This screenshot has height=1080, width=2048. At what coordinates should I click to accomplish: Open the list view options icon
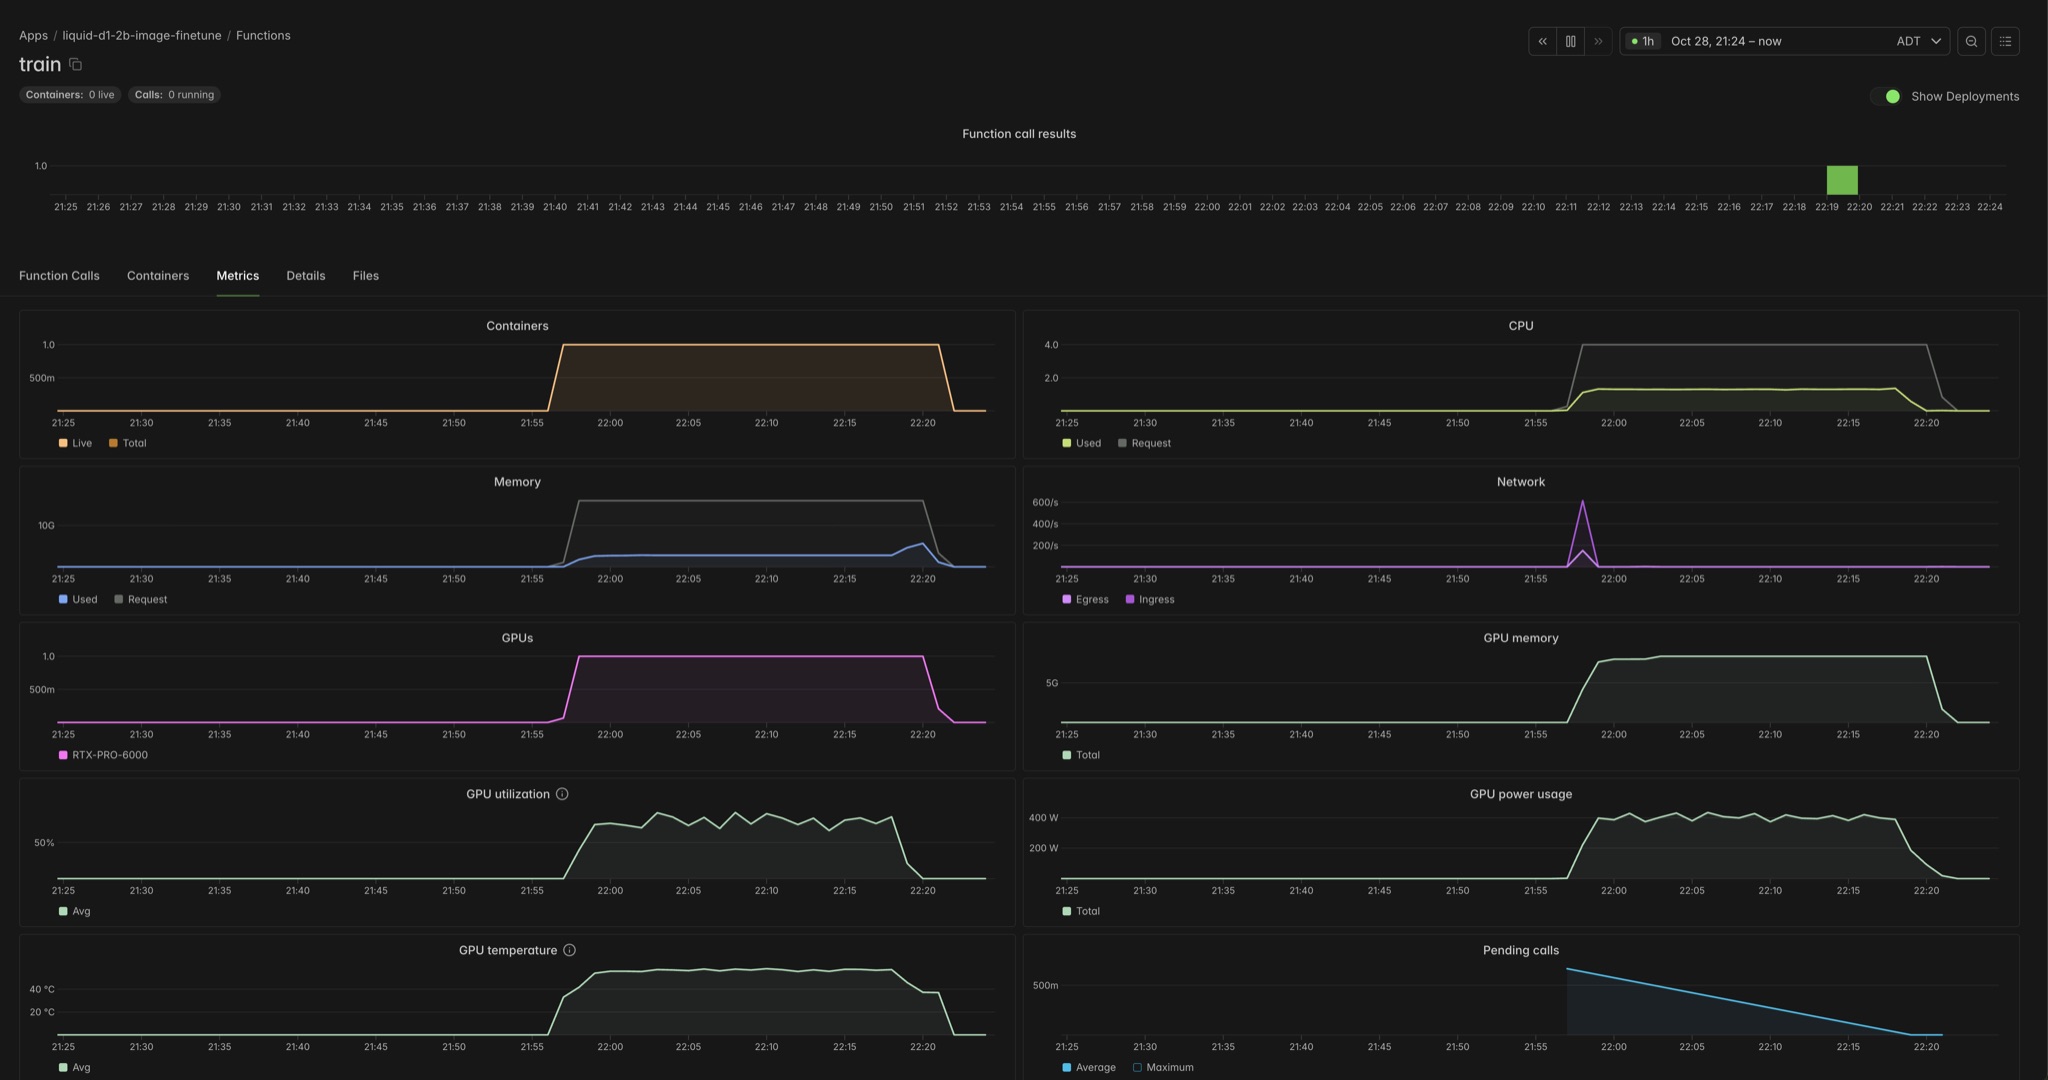2005,41
